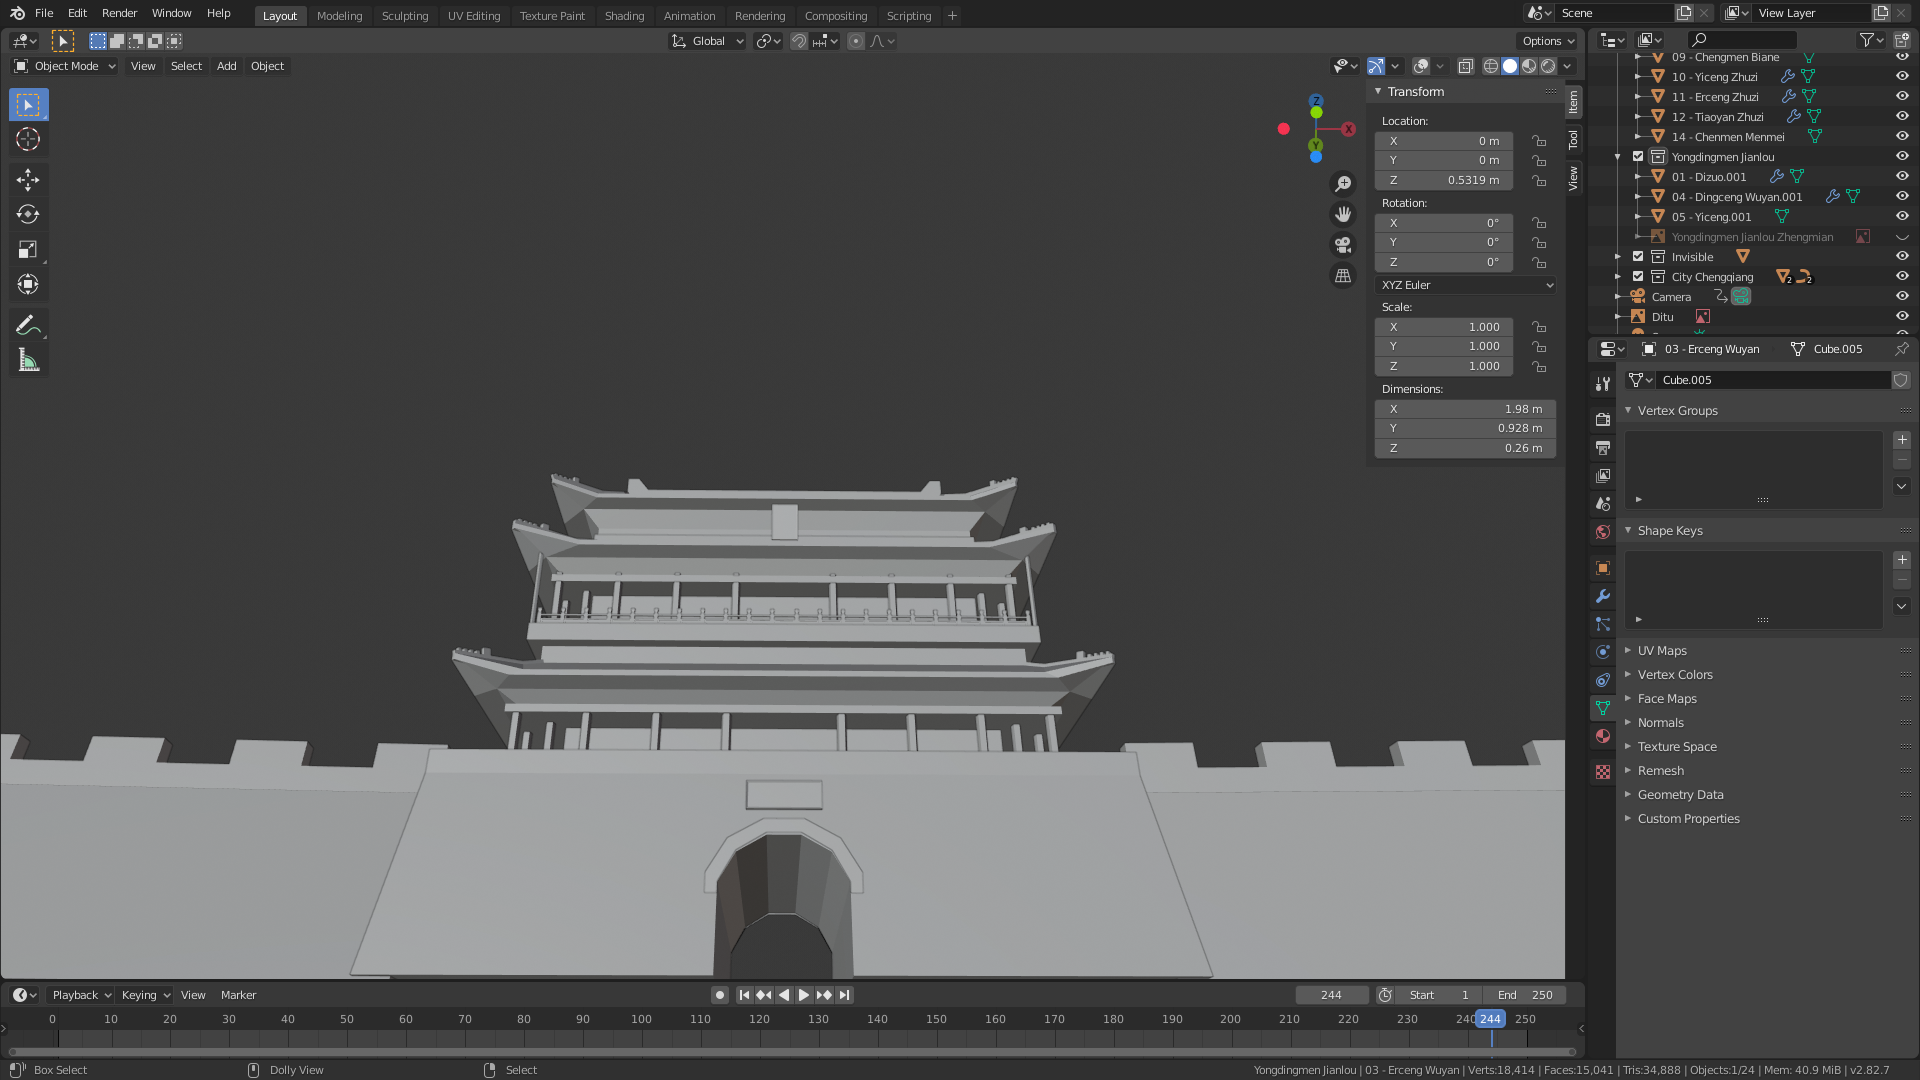Switch to the Tool tab in the sidebar
Viewport: 1920px width, 1080px height.
click(x=1572, y=140)
